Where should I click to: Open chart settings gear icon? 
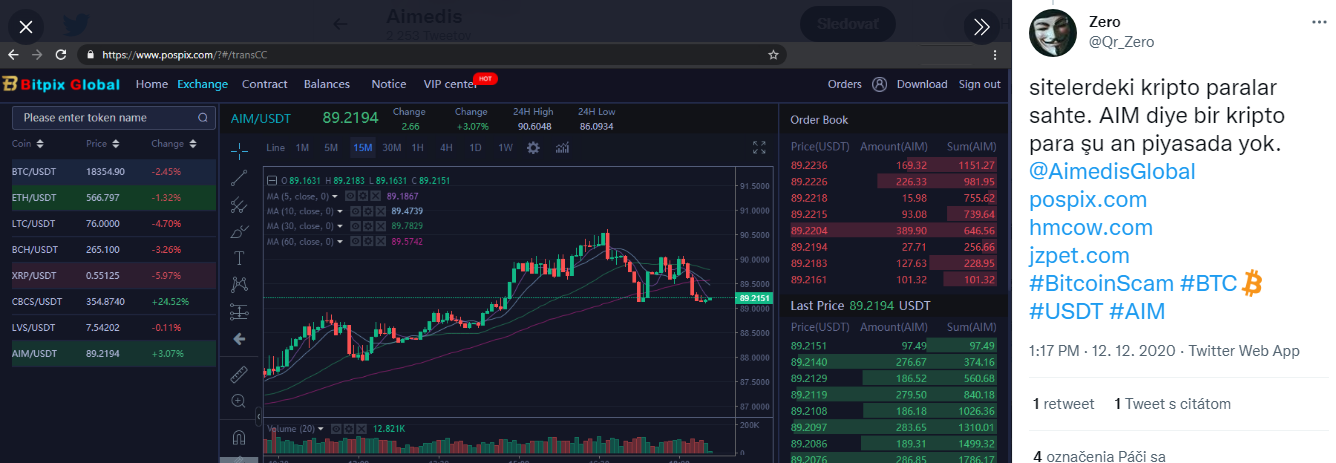[x=533, y=147]
